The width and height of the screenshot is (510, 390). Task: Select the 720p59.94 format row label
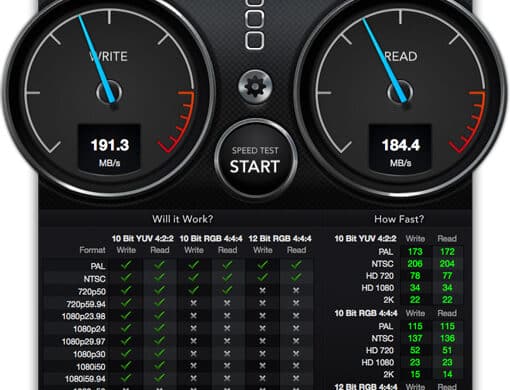point(86,304)
